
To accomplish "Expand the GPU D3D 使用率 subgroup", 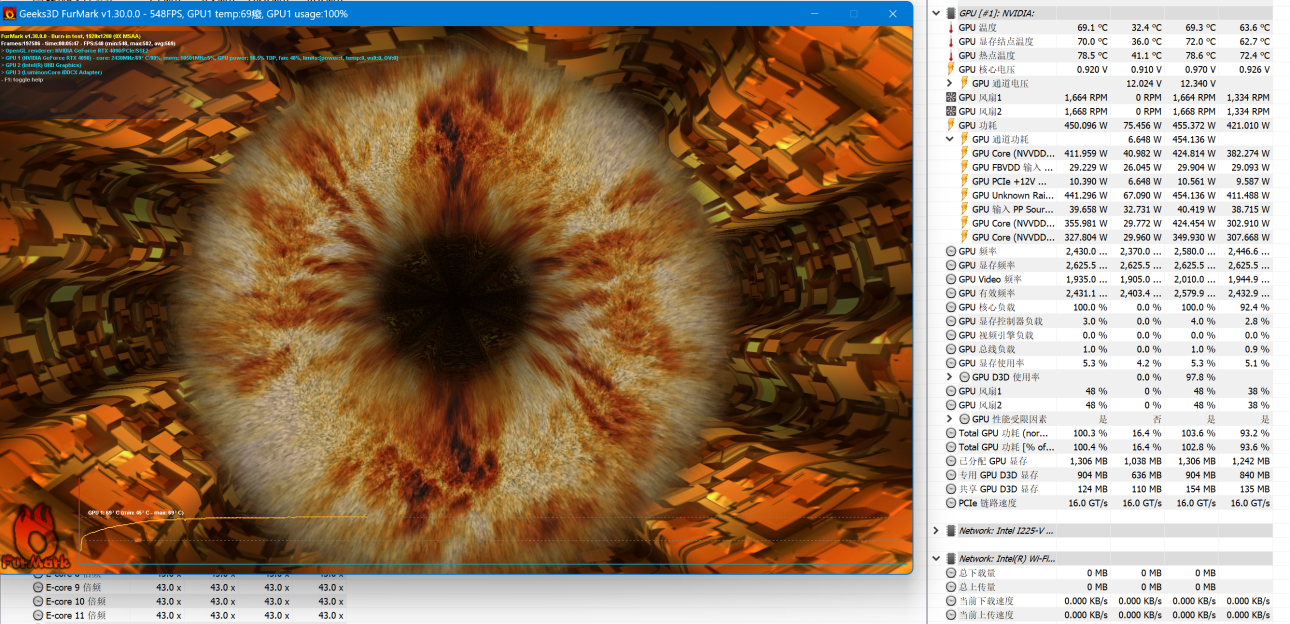I will click(x=950, y=378).
